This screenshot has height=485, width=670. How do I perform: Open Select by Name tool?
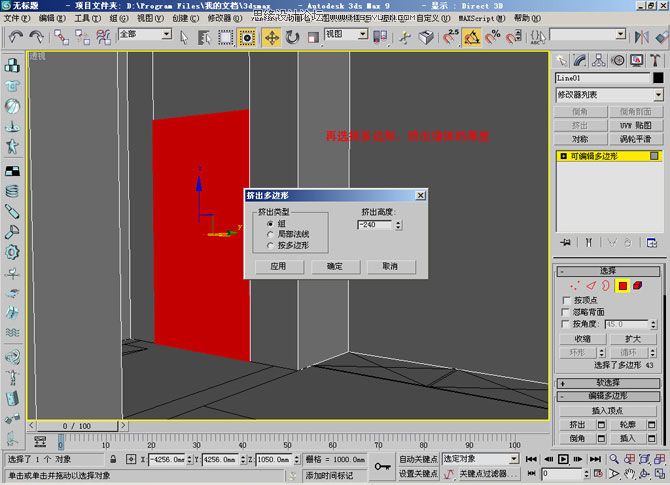point(204,38)
